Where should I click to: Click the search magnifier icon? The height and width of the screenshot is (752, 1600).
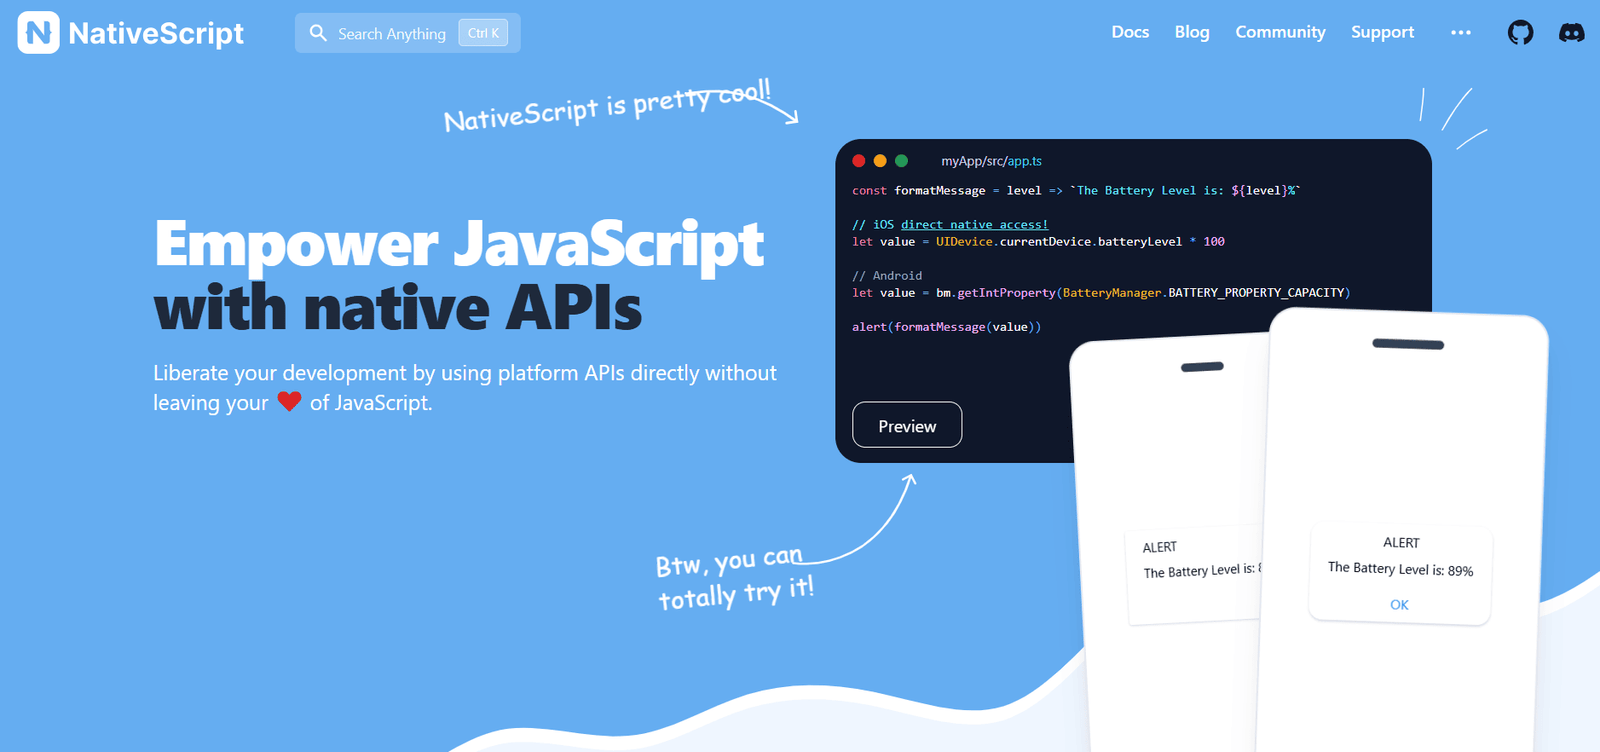click(x=318, y=33)
